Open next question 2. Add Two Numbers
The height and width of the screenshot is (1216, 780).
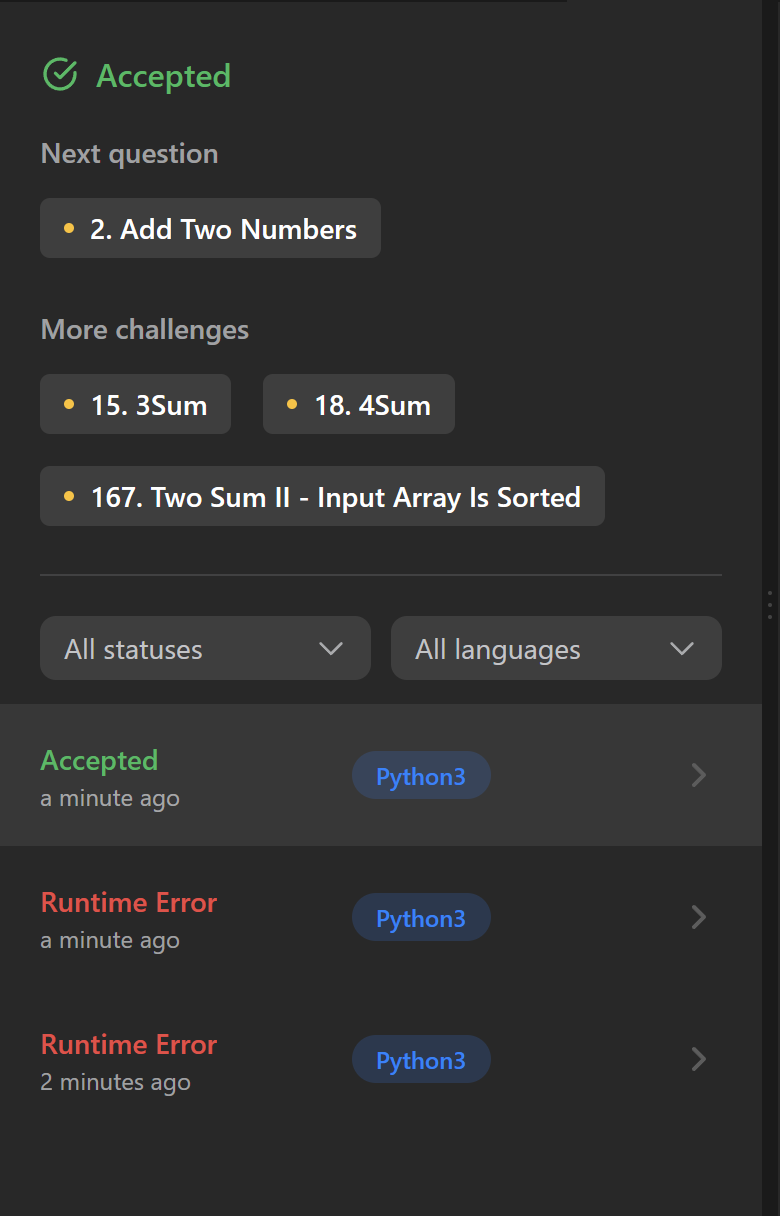210,228
